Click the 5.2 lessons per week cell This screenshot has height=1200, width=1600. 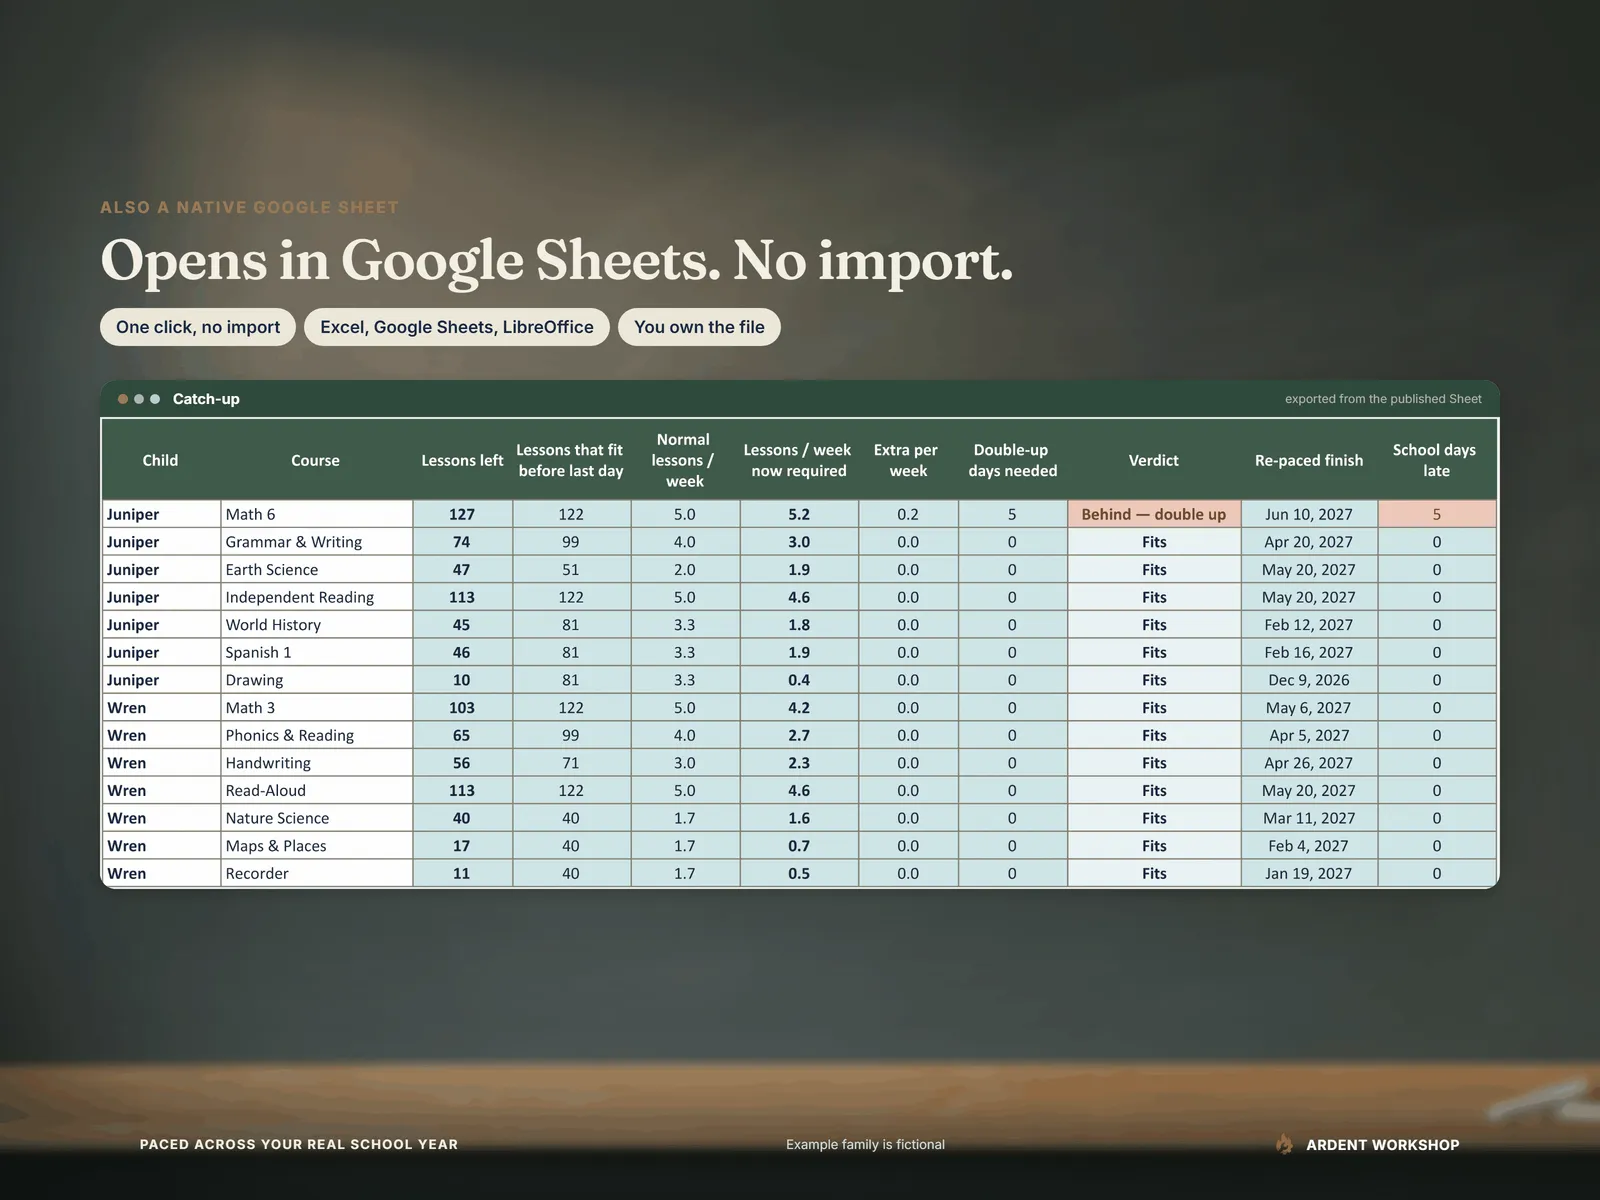(x=799, y=514)
